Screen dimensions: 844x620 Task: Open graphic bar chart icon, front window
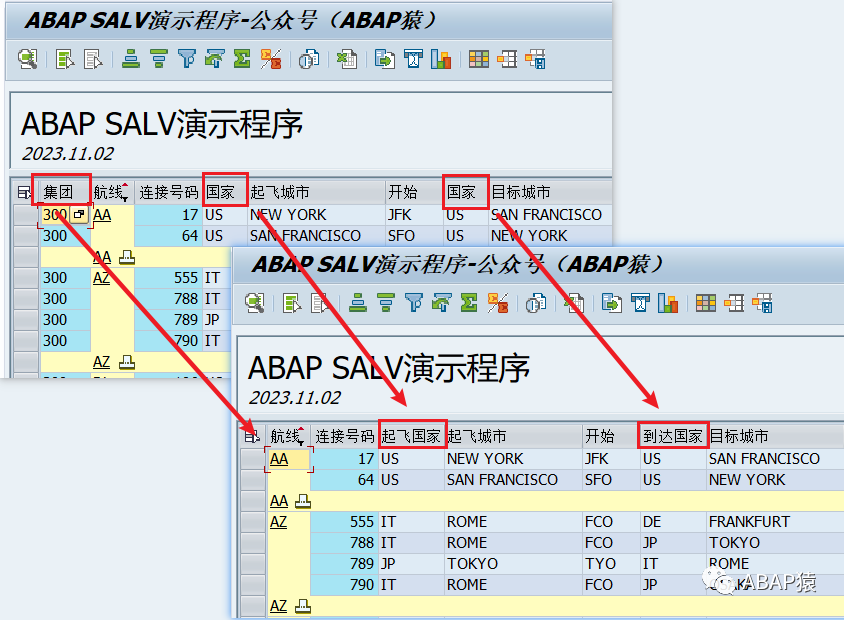pyautogui.click(x=668, y=303)
